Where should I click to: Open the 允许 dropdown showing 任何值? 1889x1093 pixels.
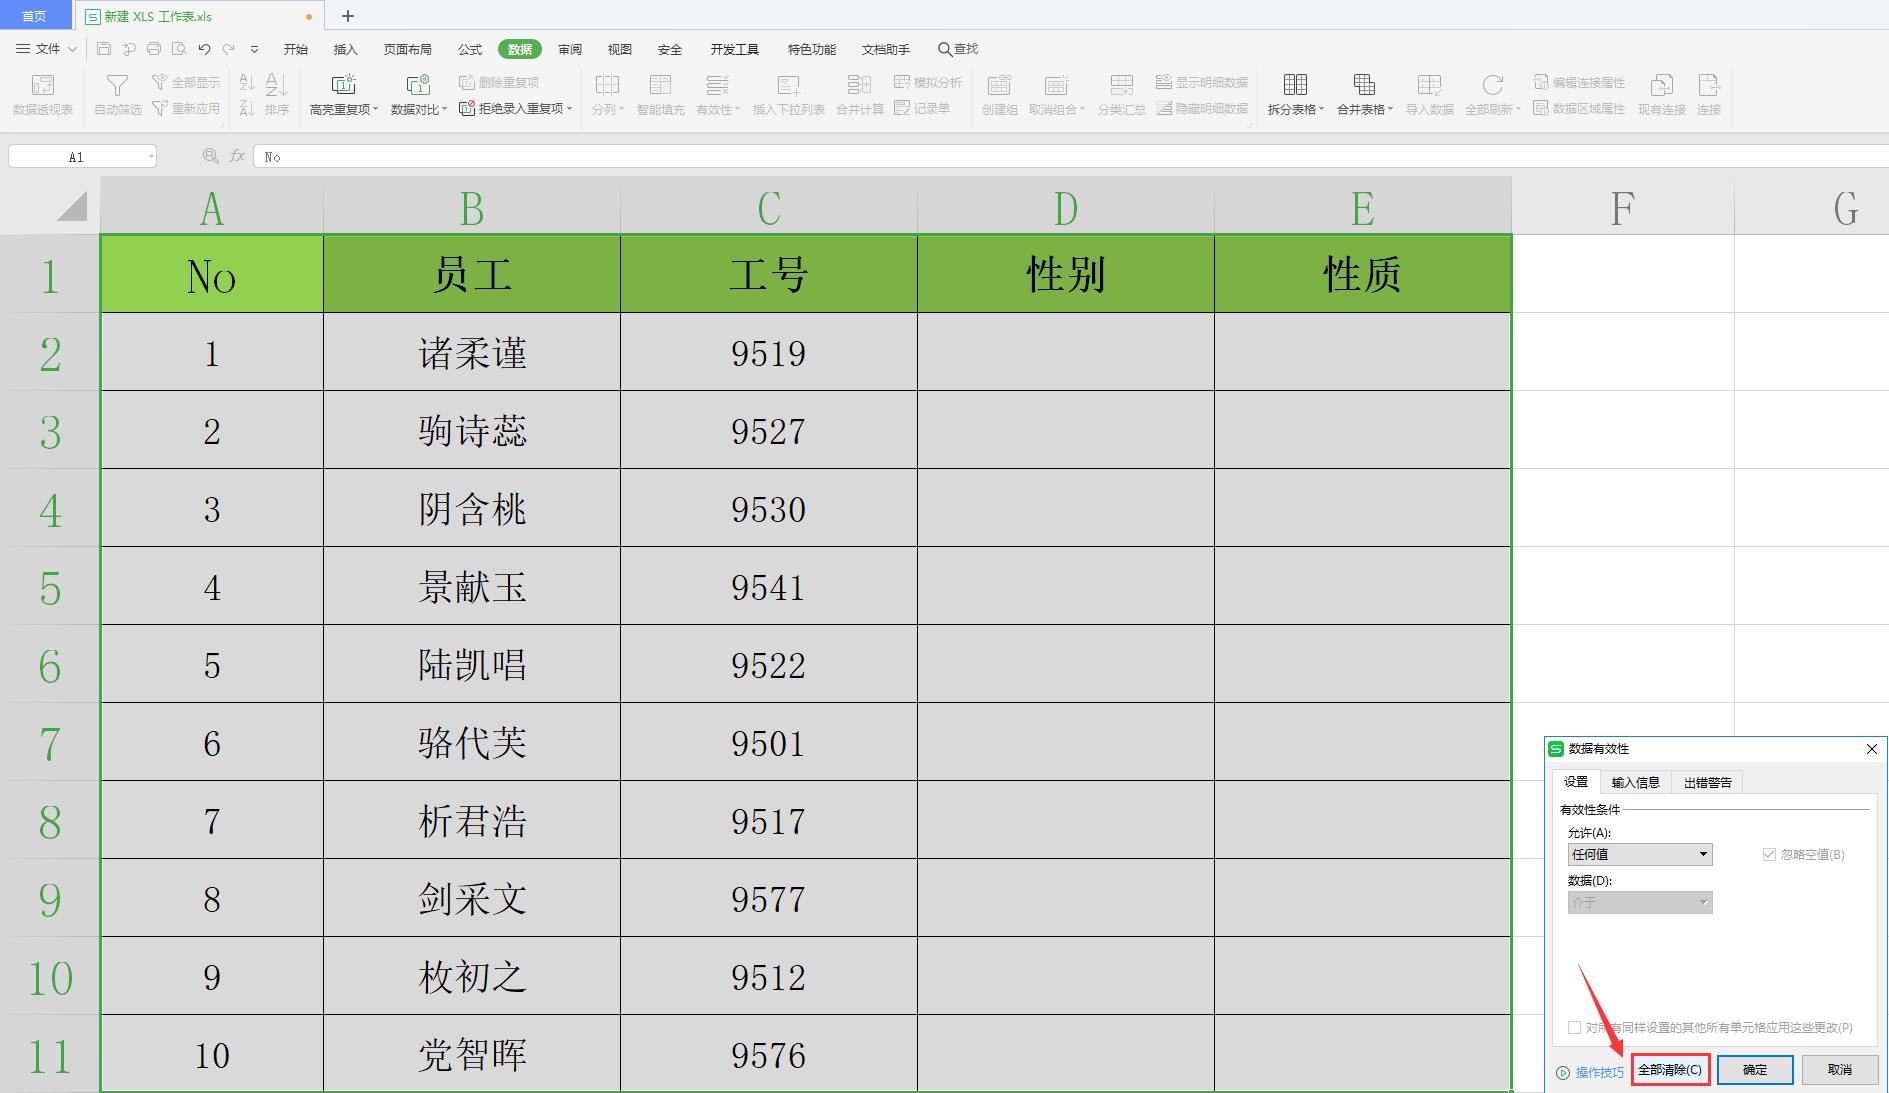(1640, 854)
